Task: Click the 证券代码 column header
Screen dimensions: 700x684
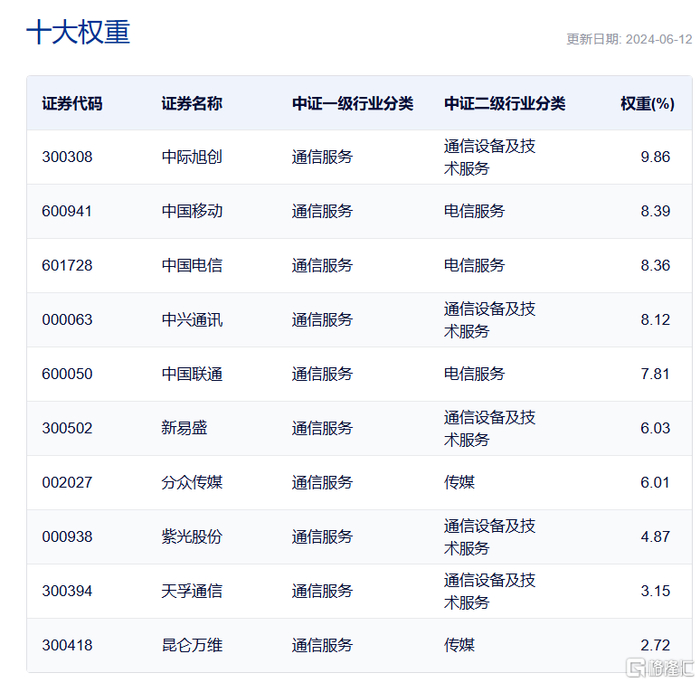Action: coord(72,104)
